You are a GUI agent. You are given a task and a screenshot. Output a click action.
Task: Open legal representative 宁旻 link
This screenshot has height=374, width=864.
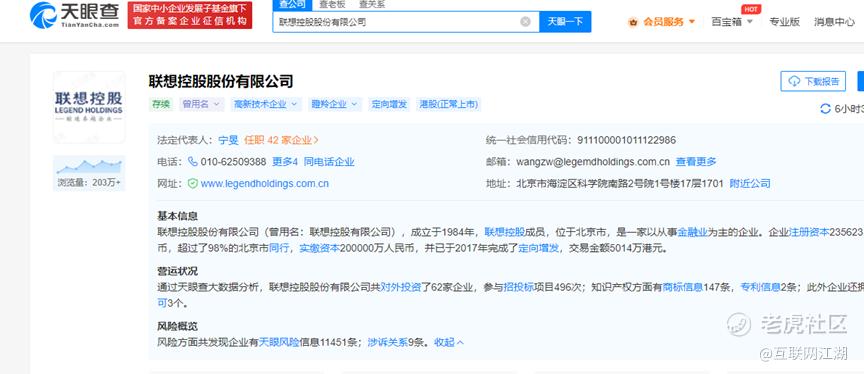coord(228,140)
